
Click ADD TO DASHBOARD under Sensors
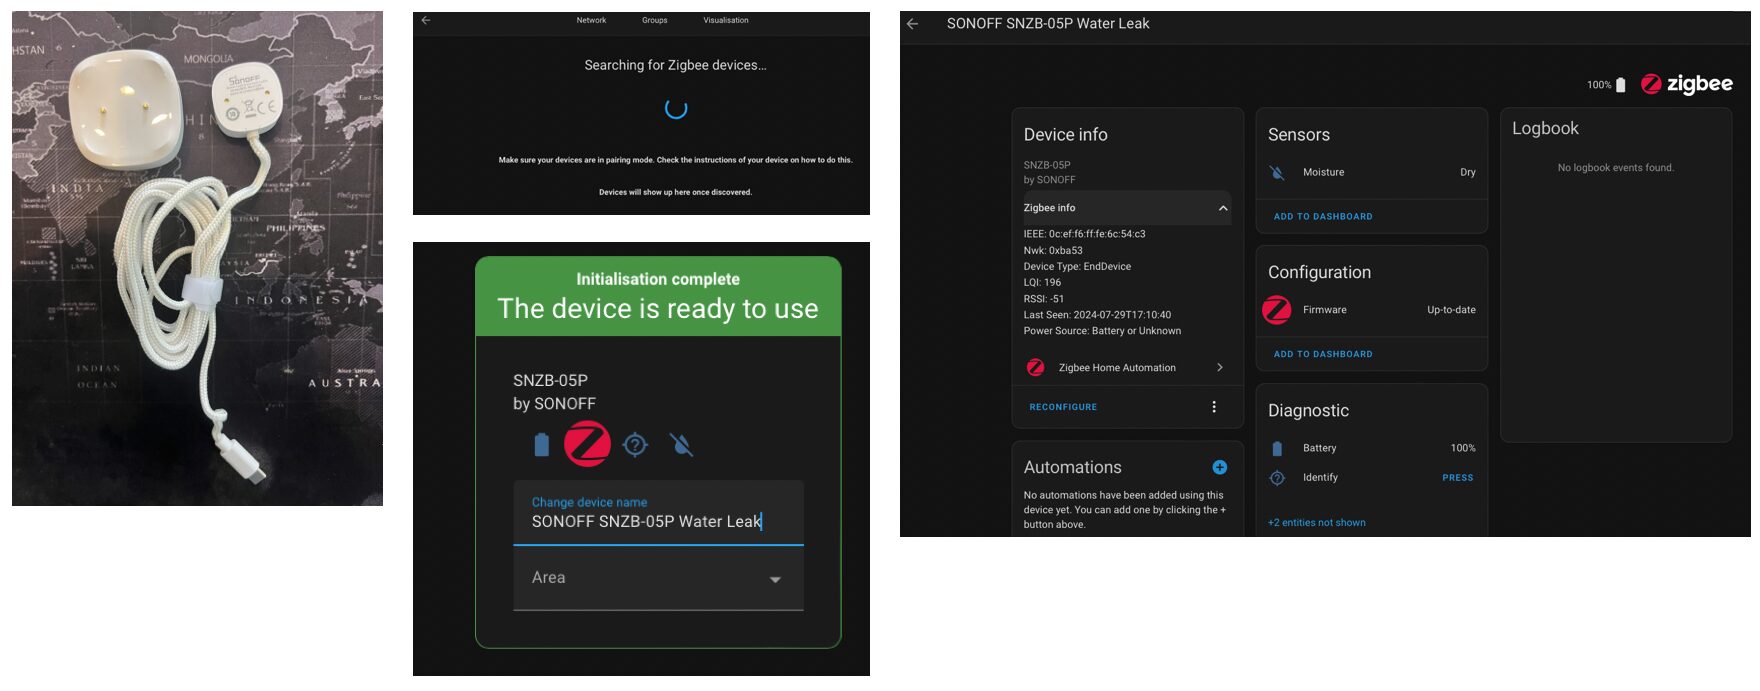[1323, 216]
